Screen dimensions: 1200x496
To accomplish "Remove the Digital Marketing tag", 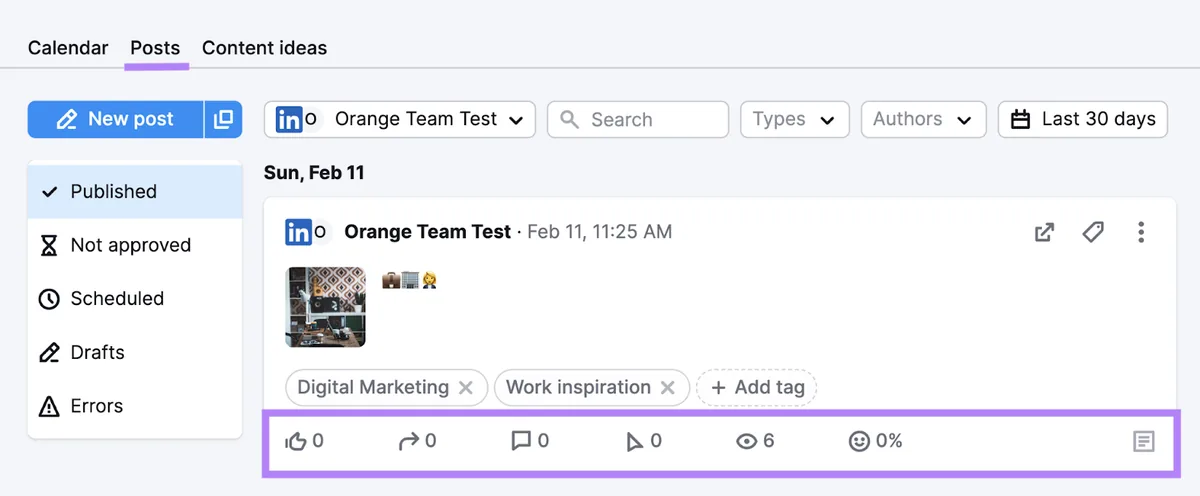I will coord(466,388).
